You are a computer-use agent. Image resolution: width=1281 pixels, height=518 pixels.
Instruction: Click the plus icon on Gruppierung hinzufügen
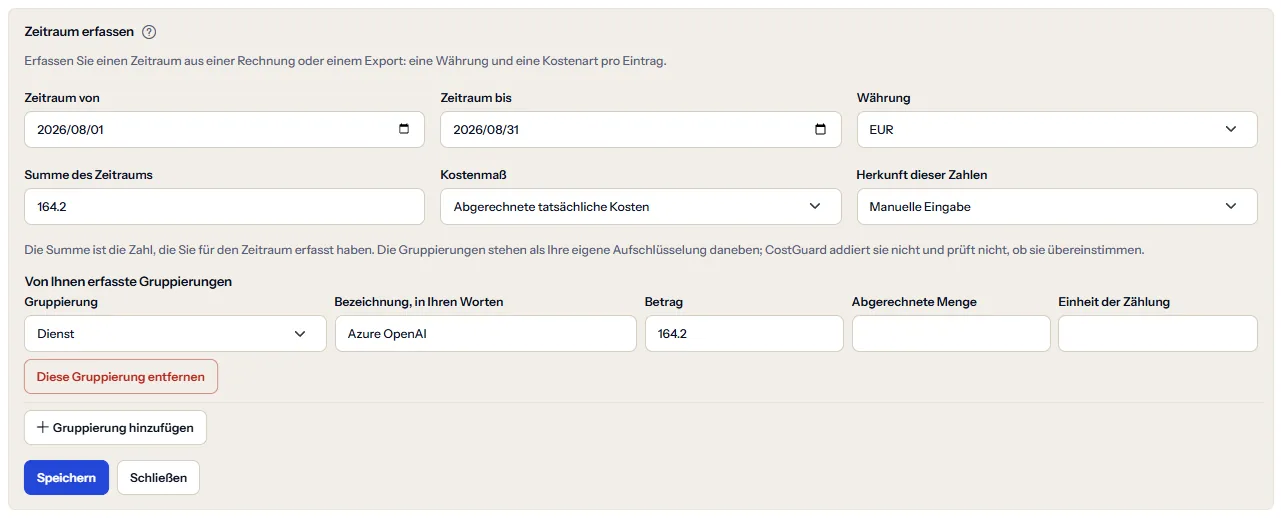(42, 427)
